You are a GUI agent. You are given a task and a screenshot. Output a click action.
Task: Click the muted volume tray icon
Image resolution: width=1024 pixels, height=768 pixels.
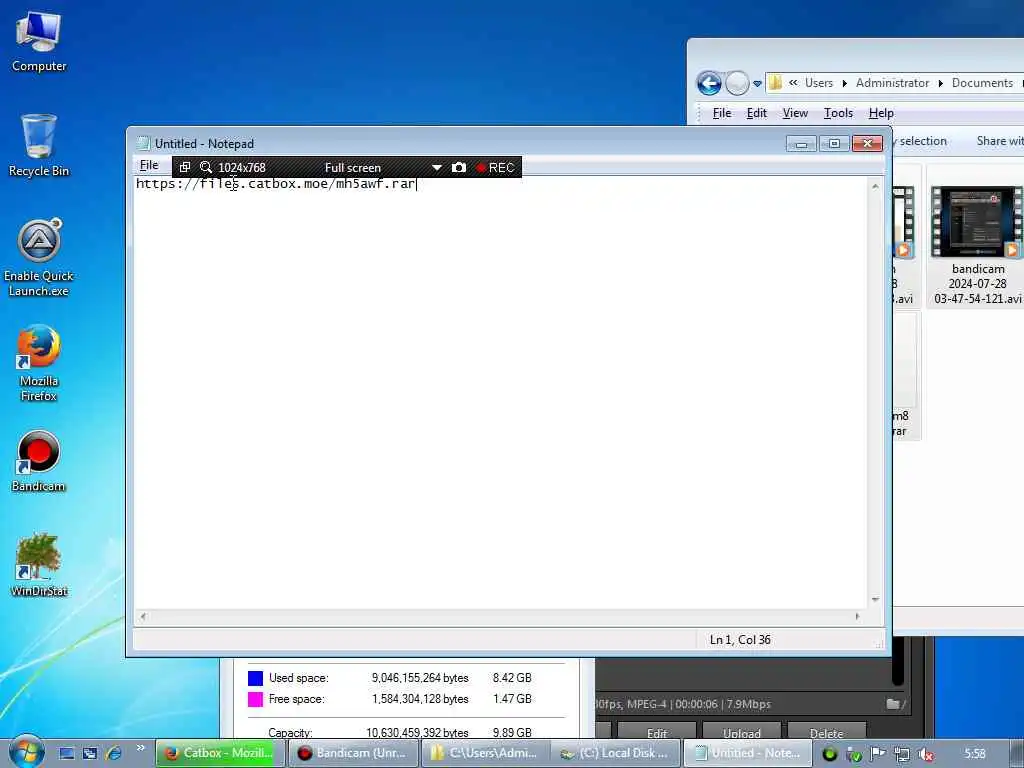click(925, 754)
